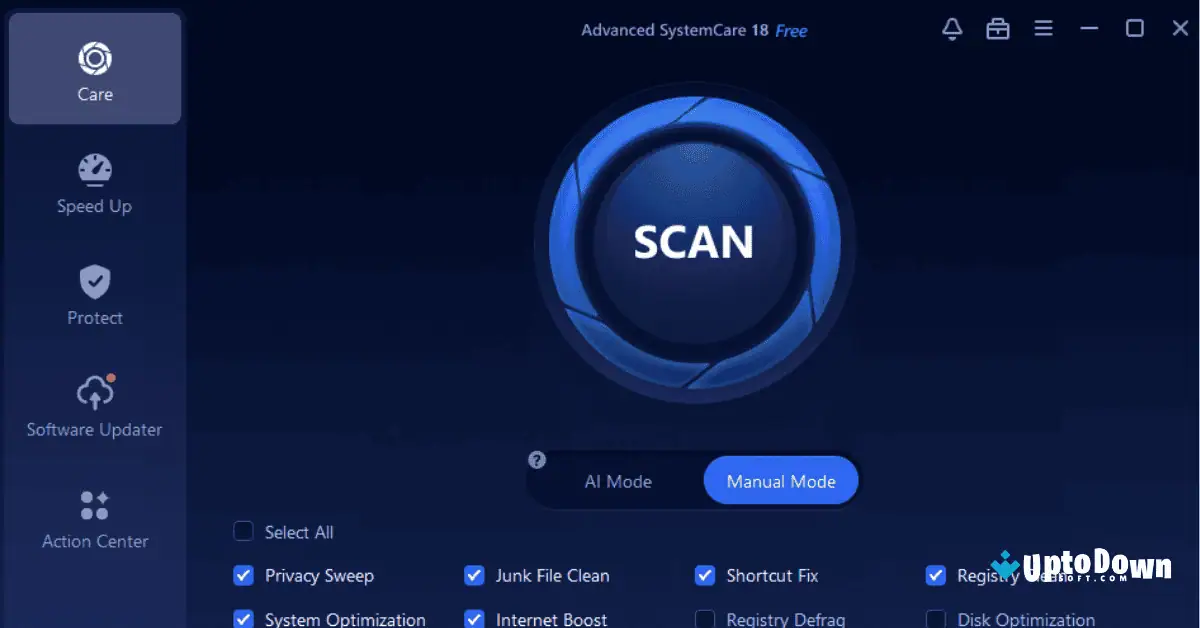Open the hamburger menu
This screenshot has height=628, width=1200.
click(1043, 29)
